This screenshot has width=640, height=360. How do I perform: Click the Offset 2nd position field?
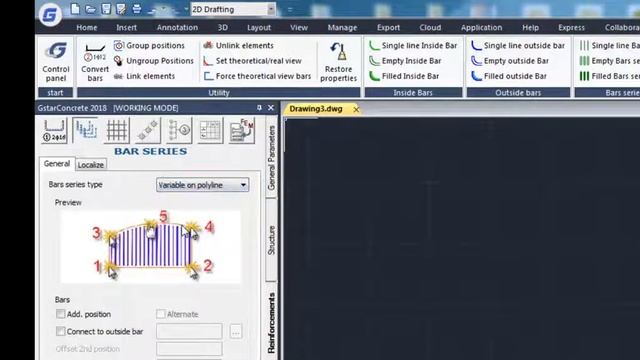coord(189,349)
